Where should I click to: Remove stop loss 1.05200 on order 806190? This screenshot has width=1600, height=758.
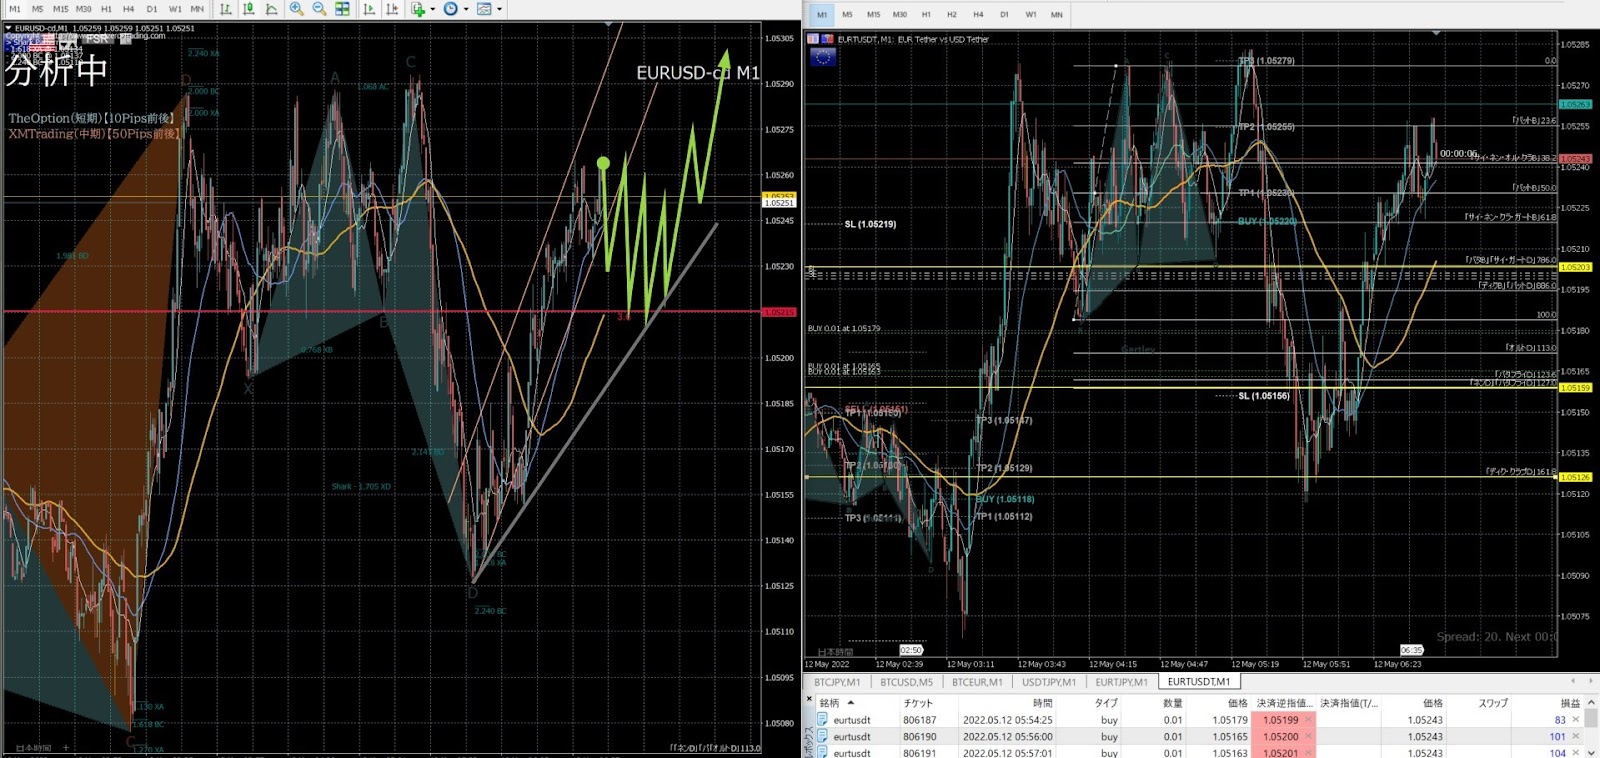[1308, 737]
